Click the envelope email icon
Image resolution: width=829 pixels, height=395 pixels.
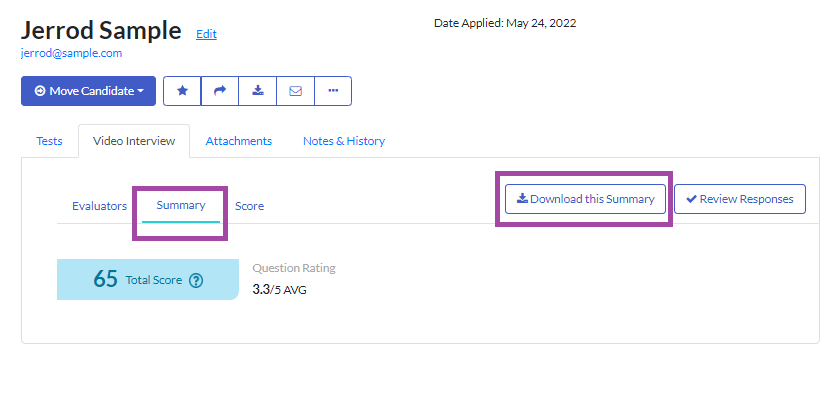(x=296, y=91)
